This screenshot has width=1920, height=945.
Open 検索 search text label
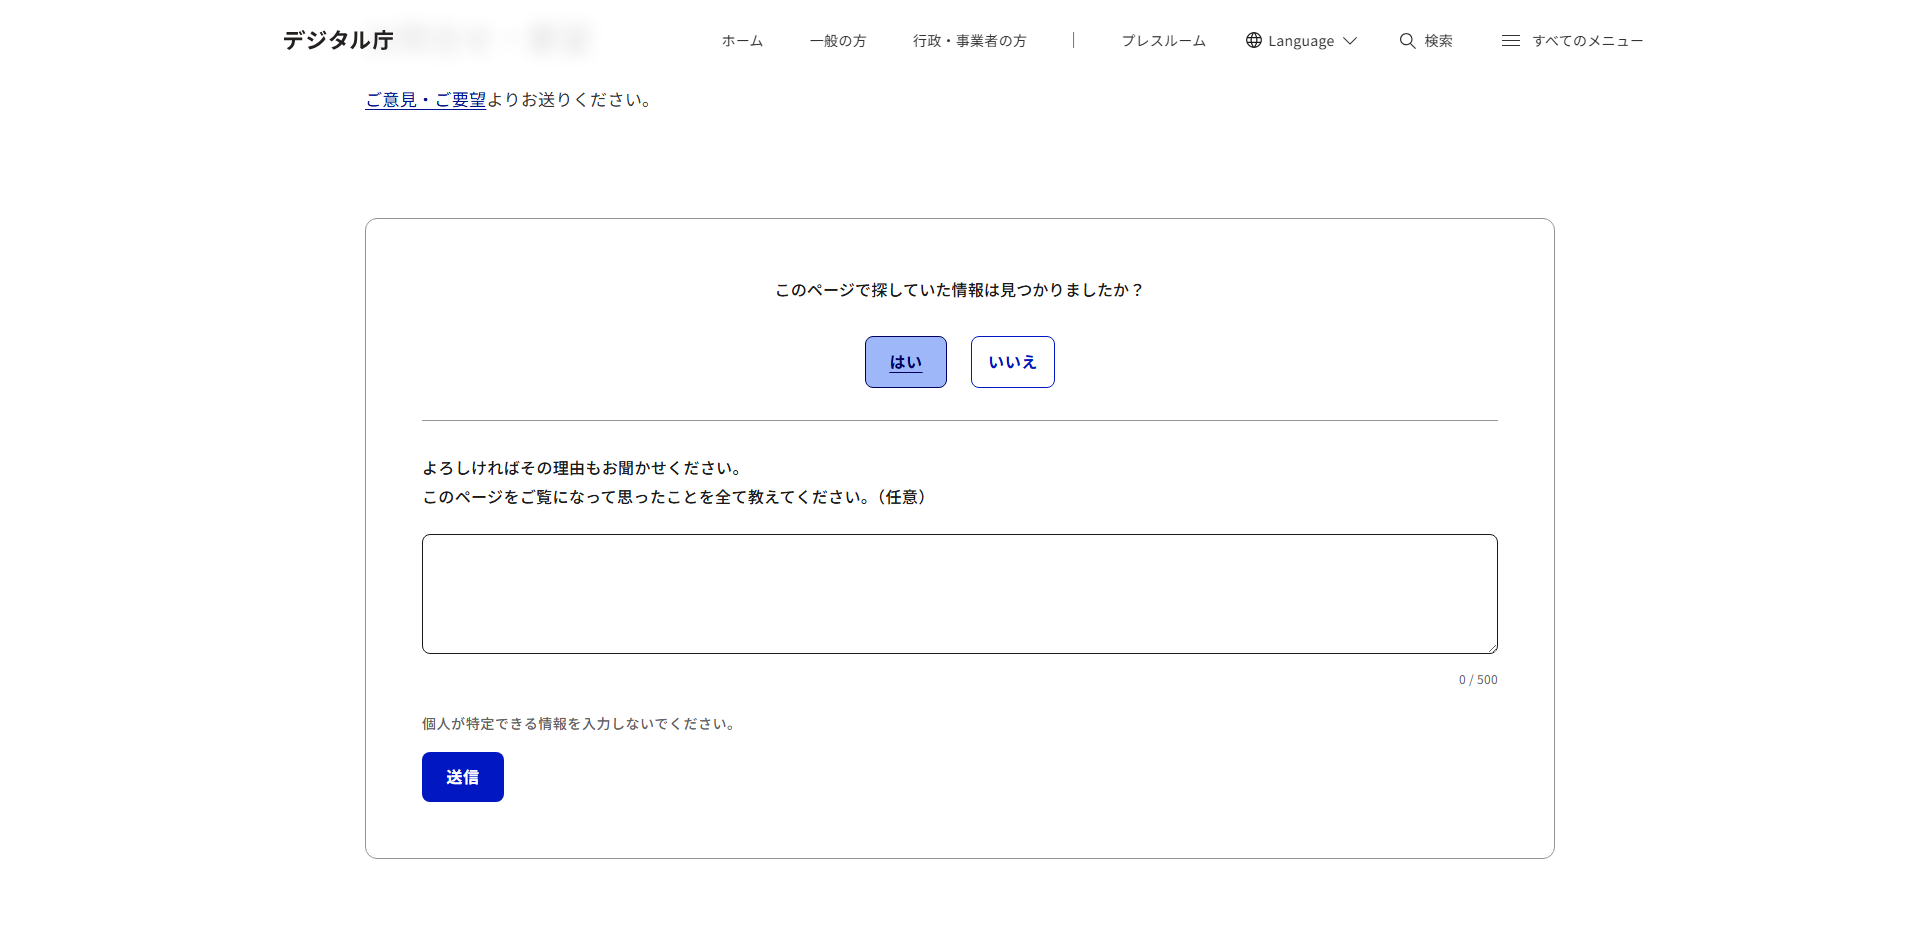1439,41
